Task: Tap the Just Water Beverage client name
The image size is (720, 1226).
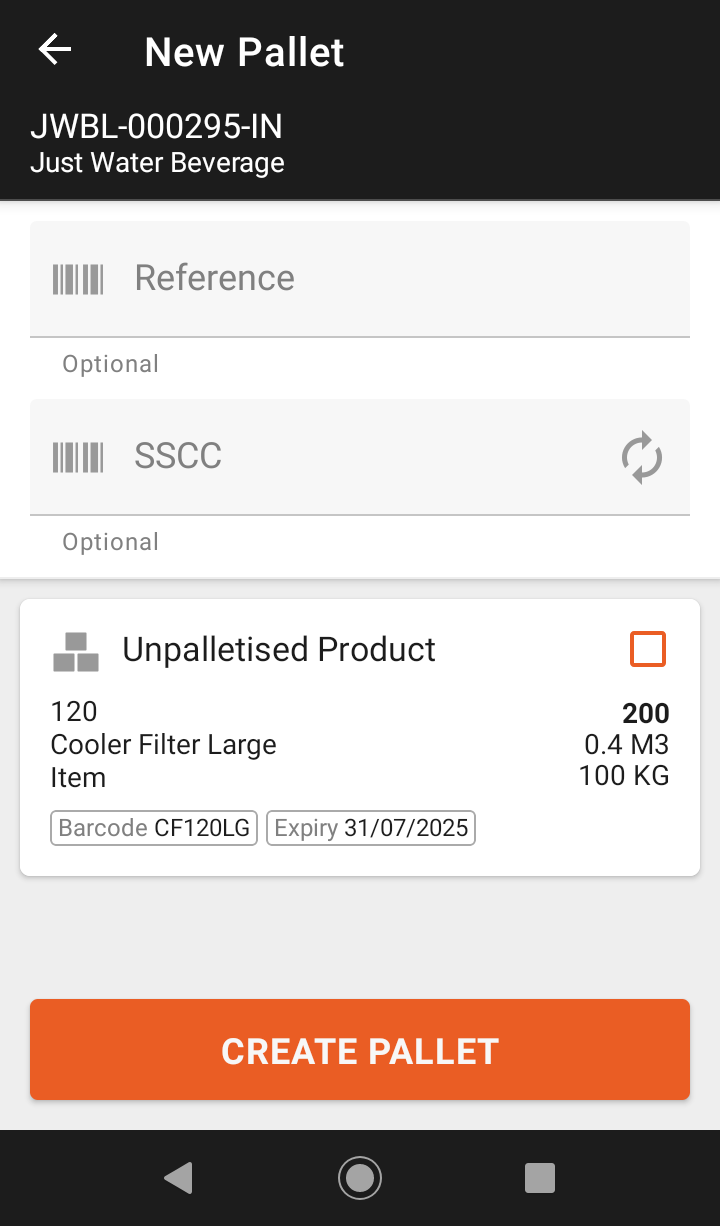Action: [158, 162]
